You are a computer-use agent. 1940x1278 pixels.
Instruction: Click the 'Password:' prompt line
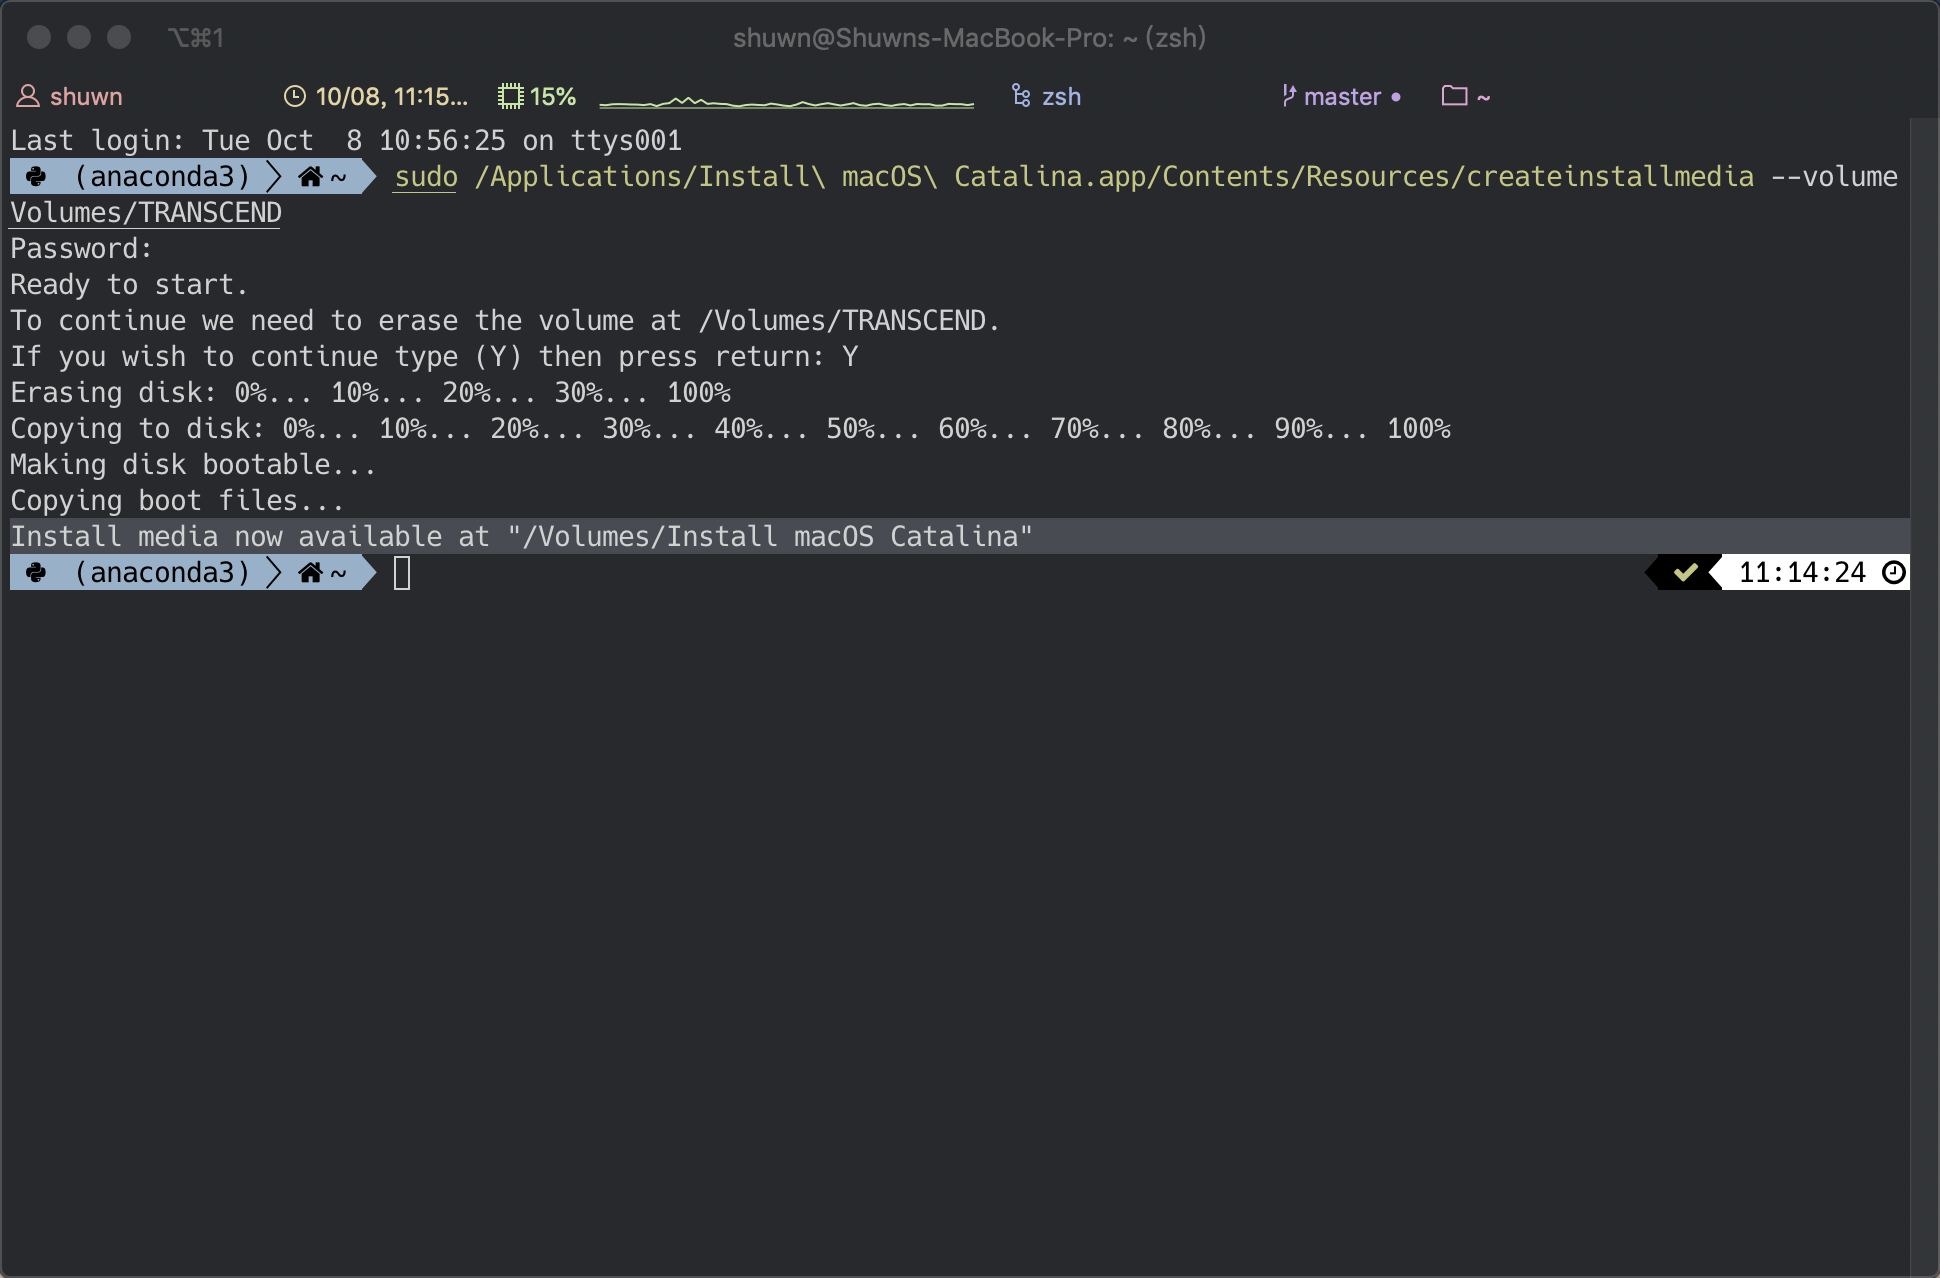[81, 249]
